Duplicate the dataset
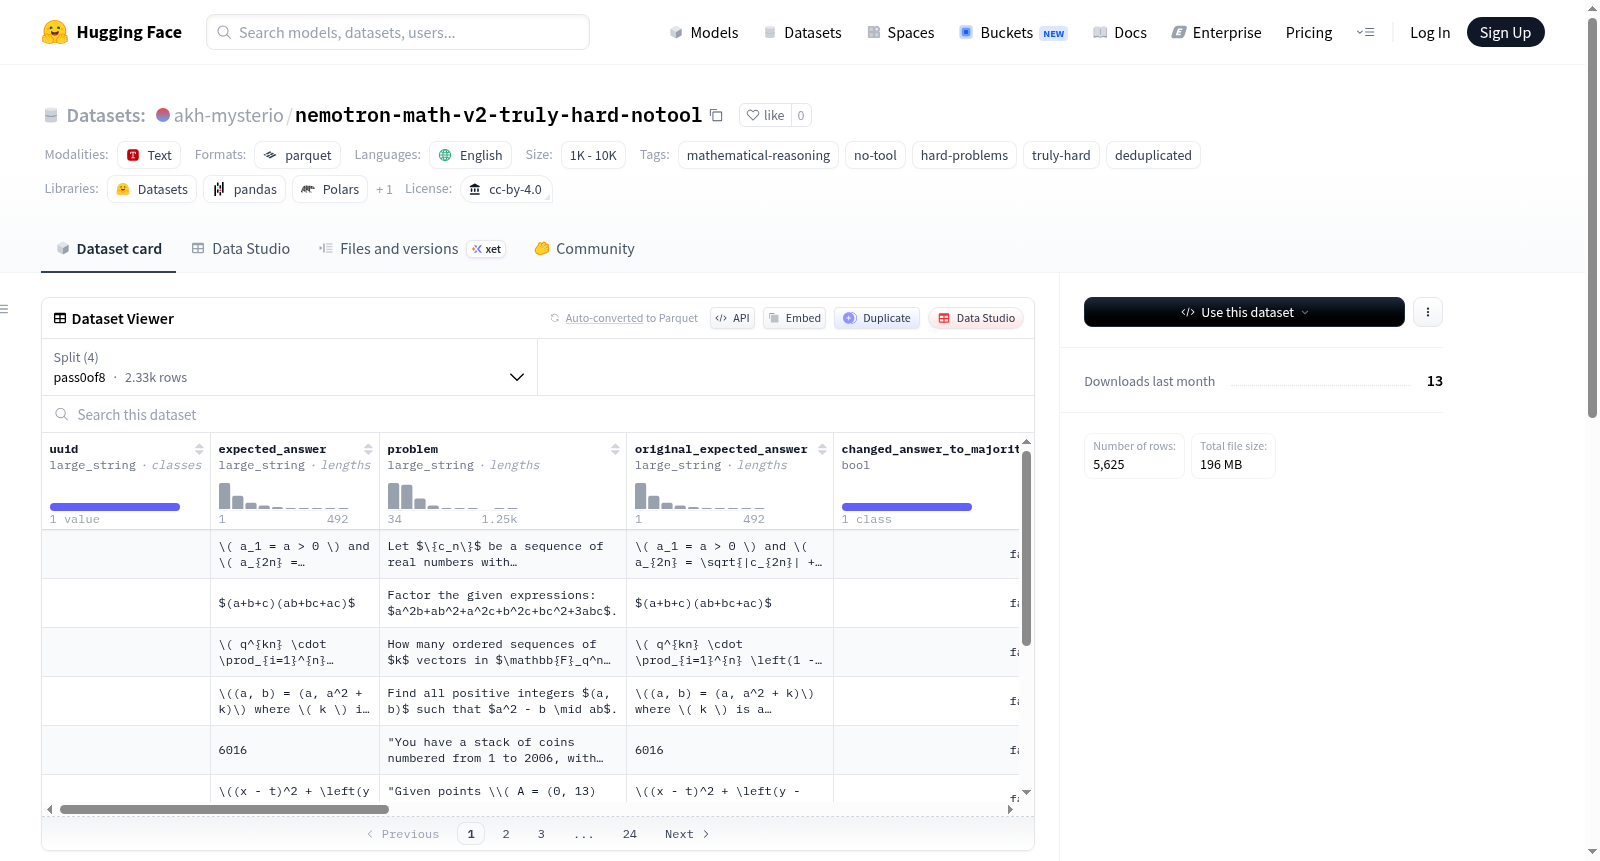Screen dimensions: 1600x861 (876, 318)
